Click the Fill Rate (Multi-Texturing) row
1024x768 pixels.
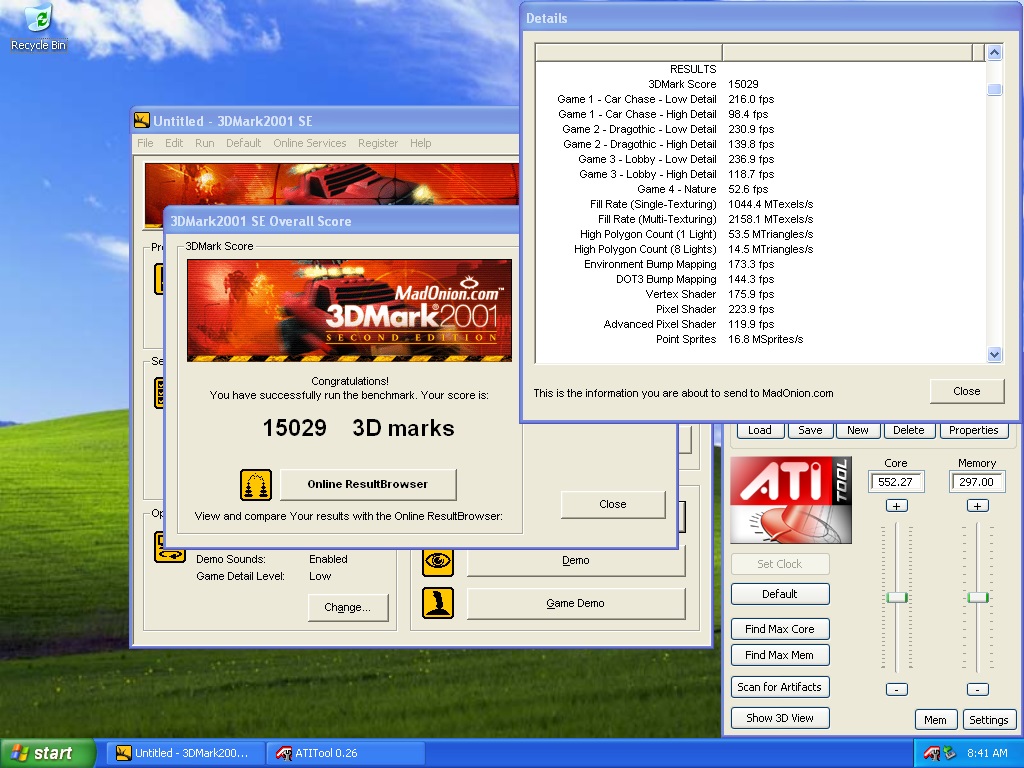(760, 219)
